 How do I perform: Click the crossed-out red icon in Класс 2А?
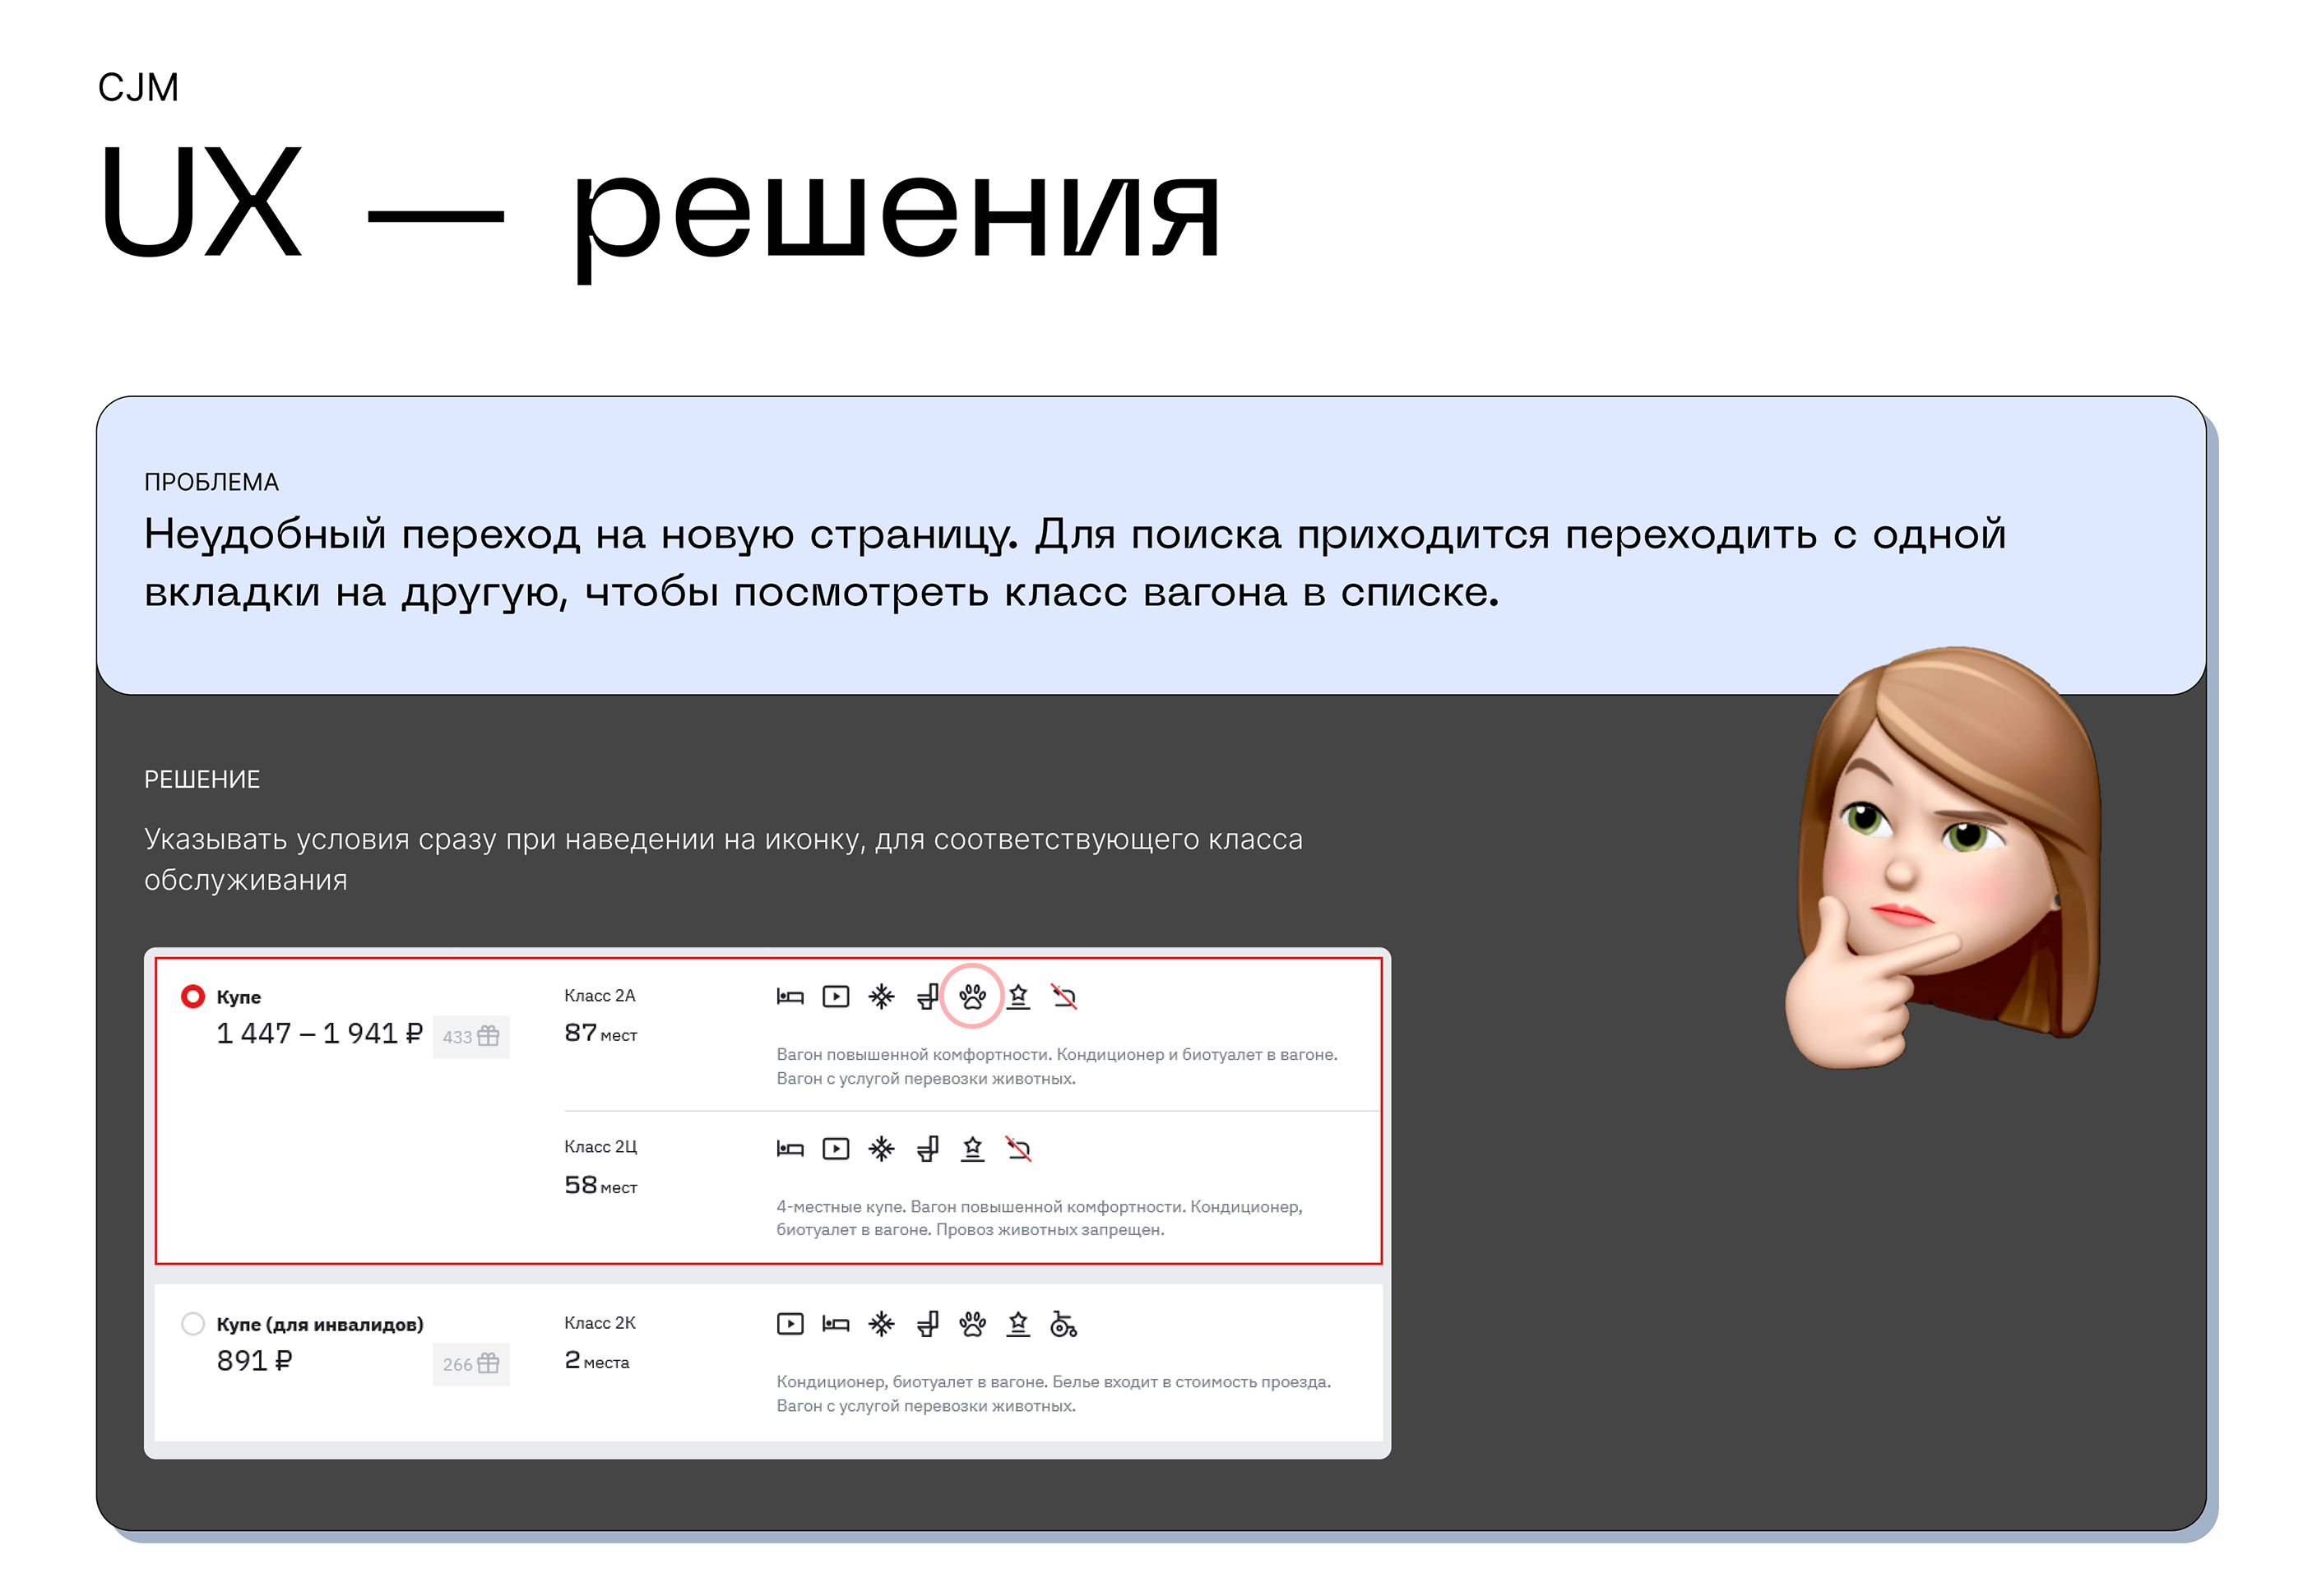click(x=1063, y=996)
